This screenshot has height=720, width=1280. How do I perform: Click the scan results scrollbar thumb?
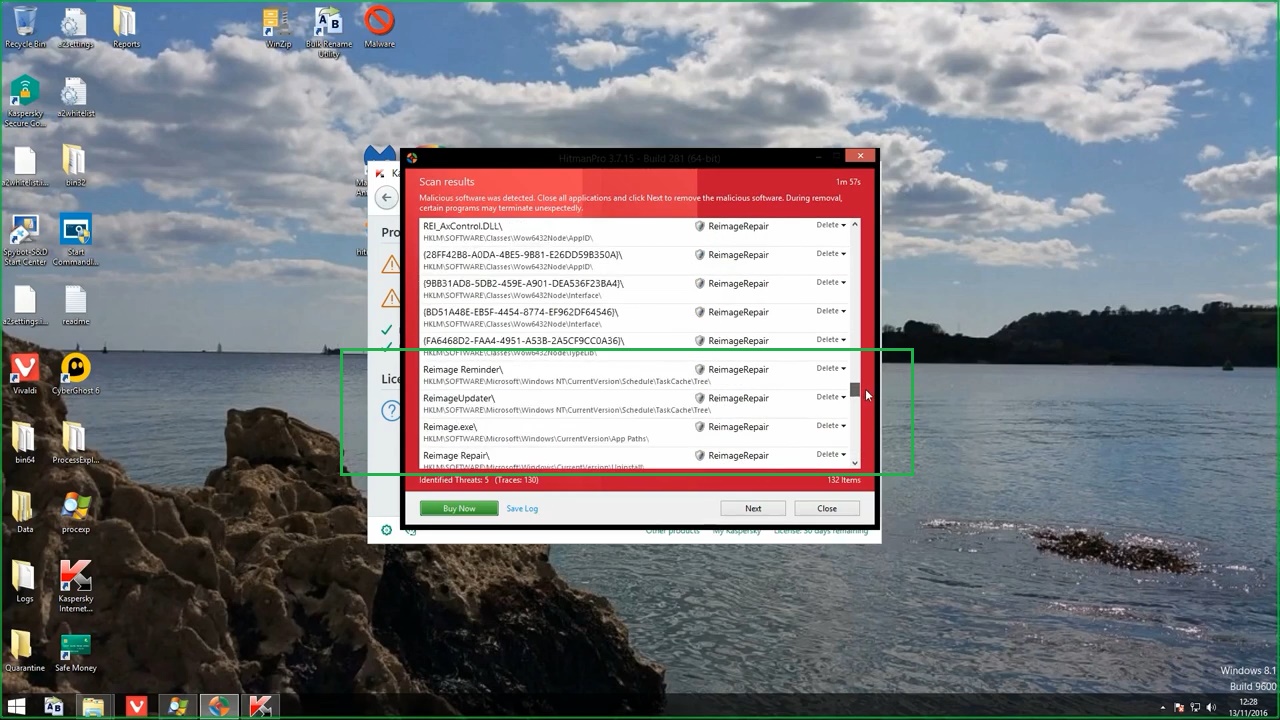[855, 389]
